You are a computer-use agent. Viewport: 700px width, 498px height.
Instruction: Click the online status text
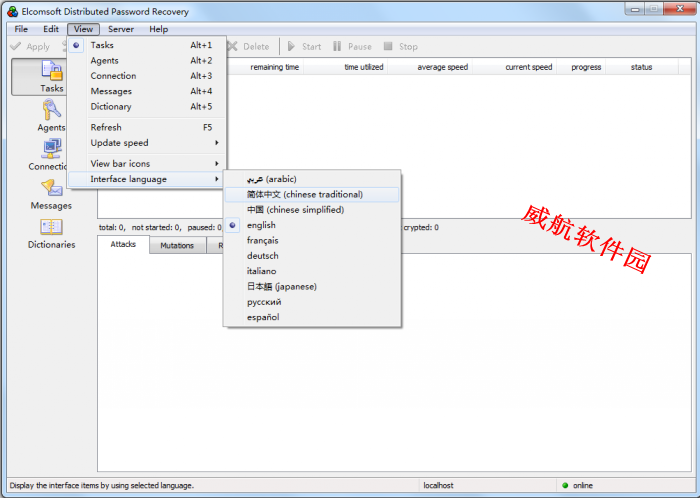click(583, 486)
